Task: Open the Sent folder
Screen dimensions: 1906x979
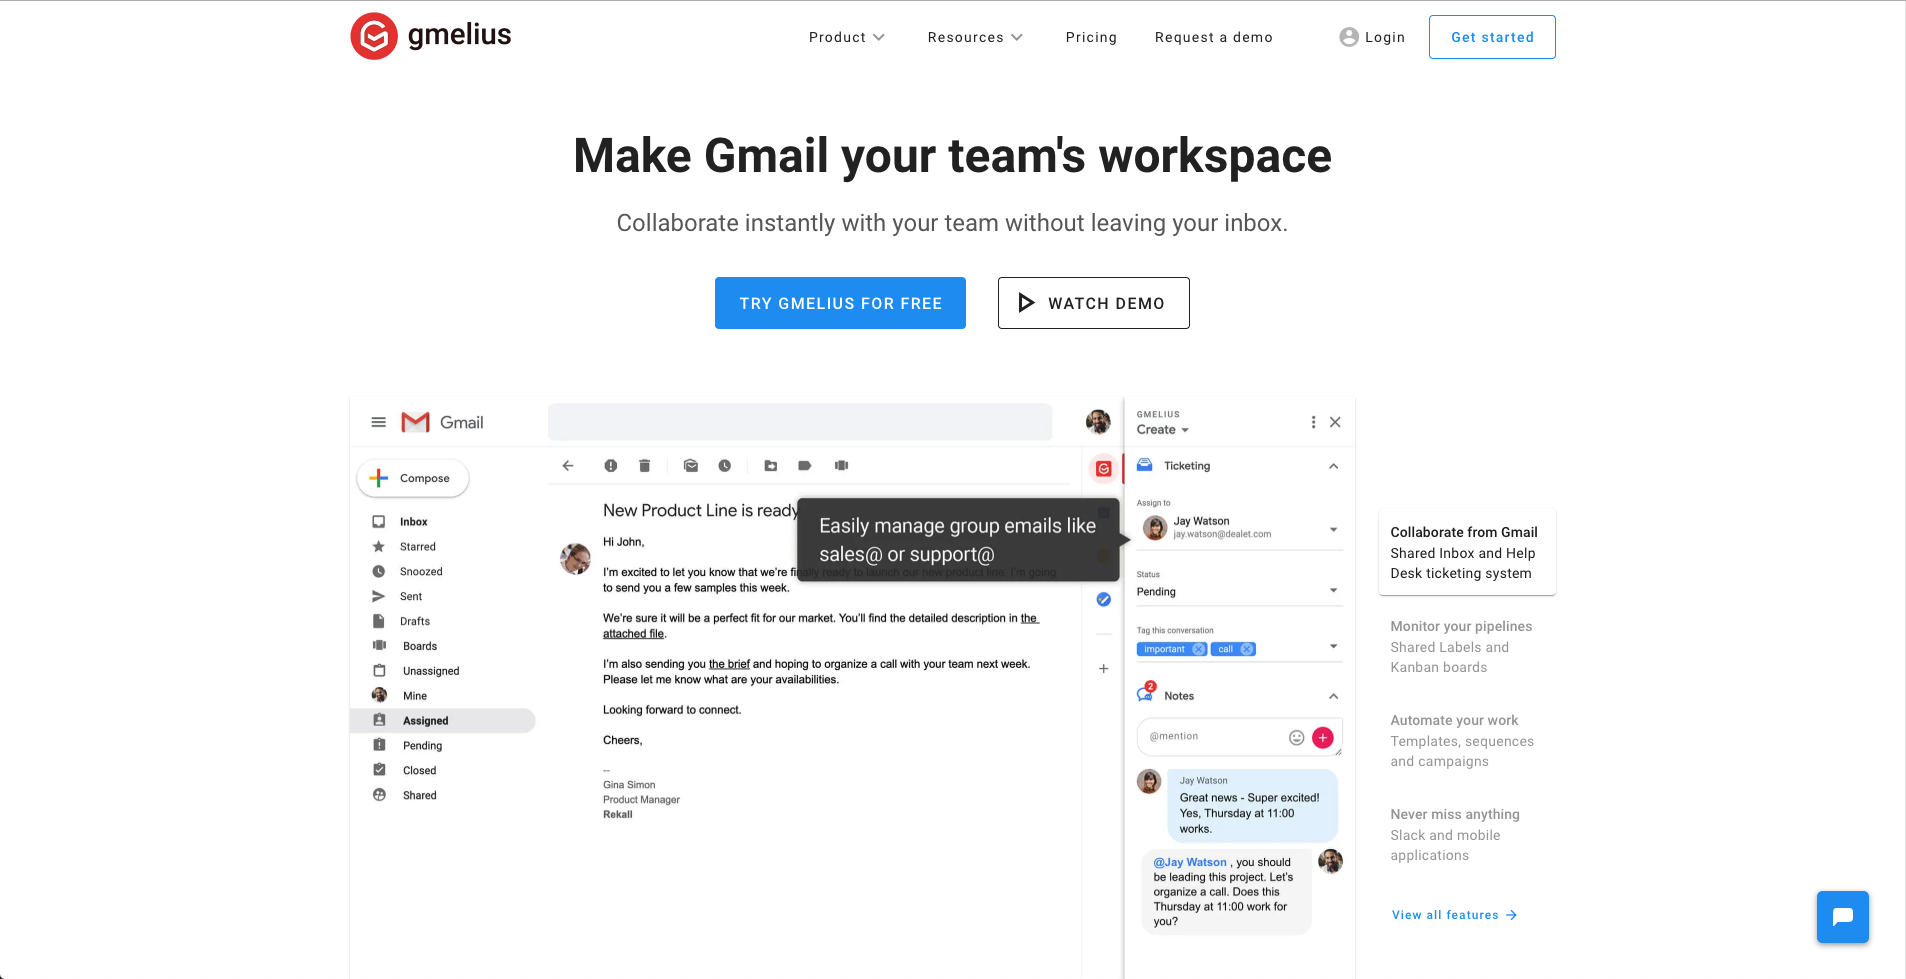Action: [410, 597]
